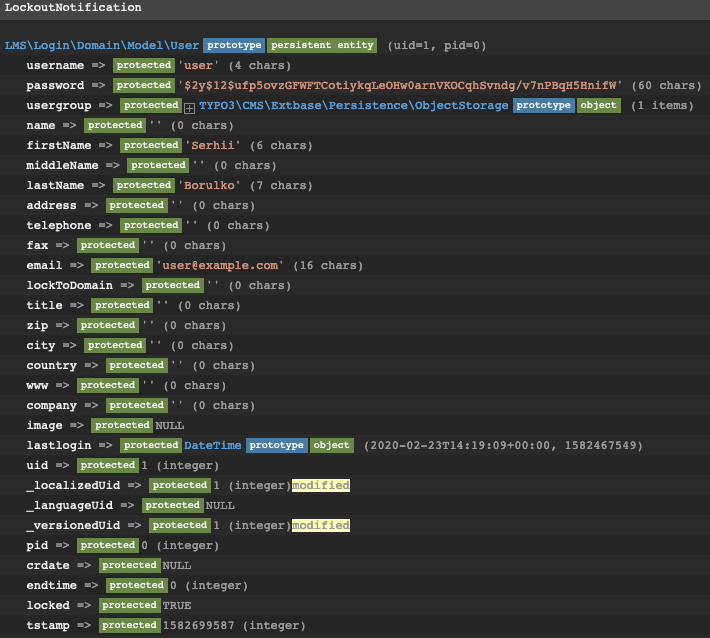Click the lastlogin property name

(x=59, y=446)
